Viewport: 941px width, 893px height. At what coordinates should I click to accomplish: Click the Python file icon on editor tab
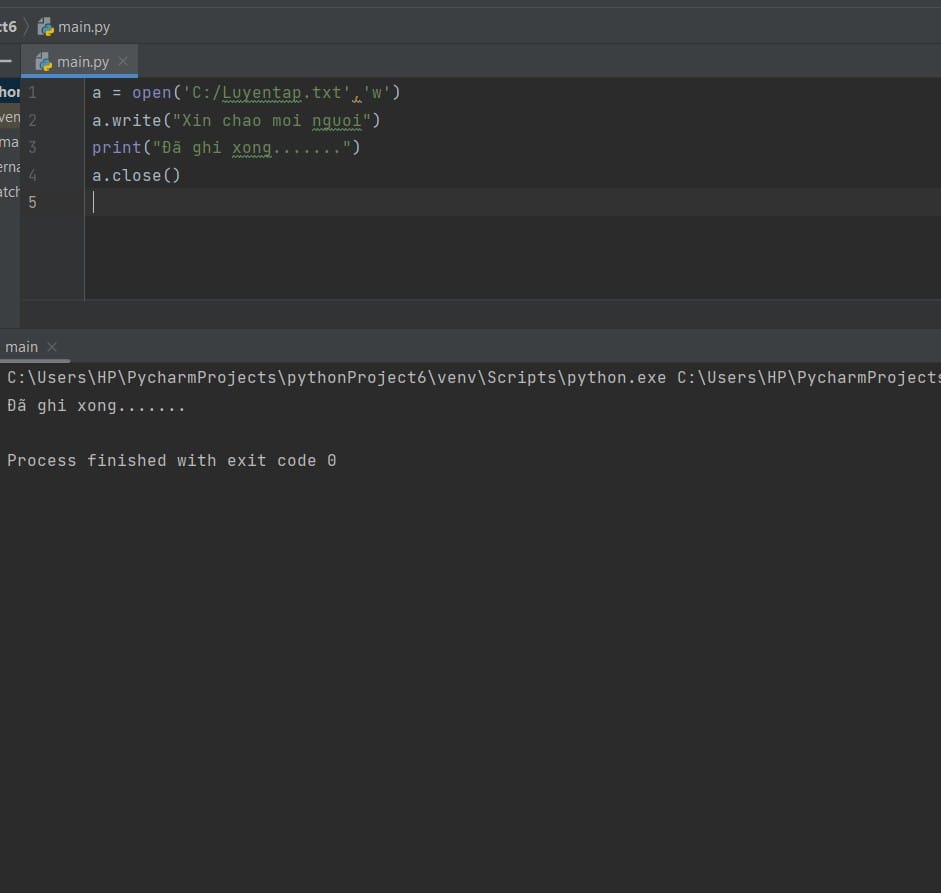[x=44, y=61]
